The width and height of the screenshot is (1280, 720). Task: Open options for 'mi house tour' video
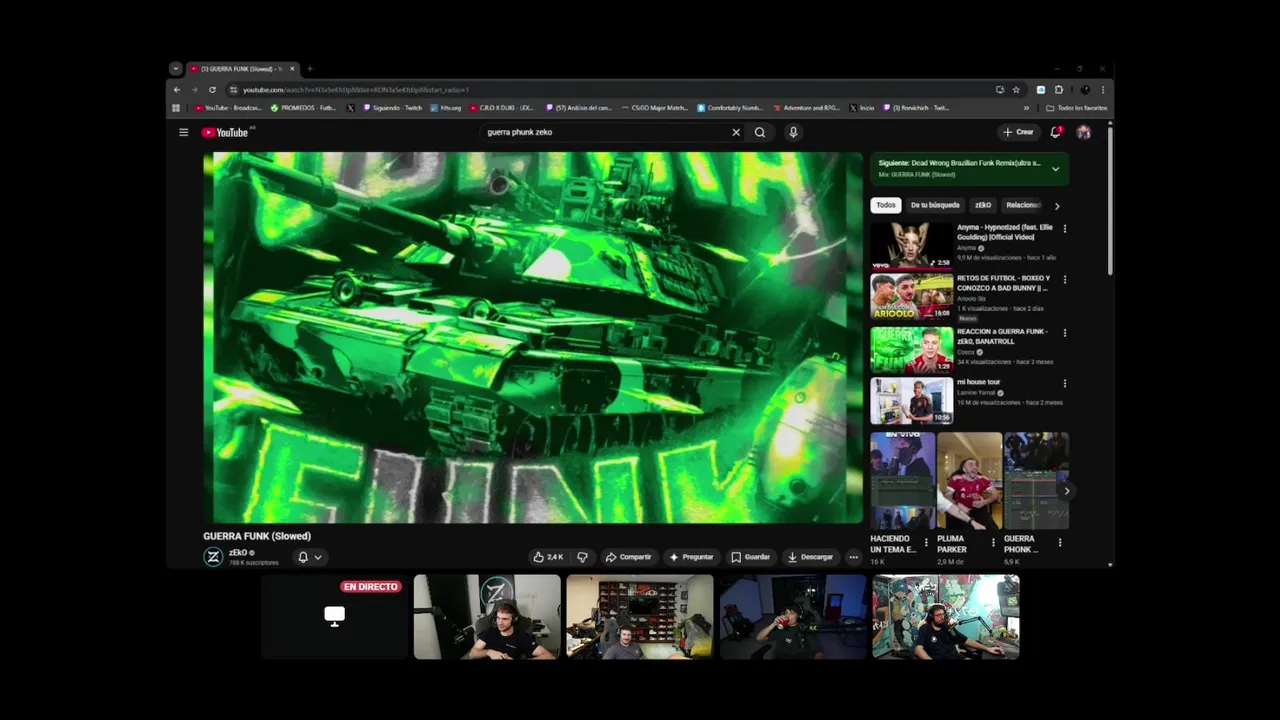click(x=1064, y=383)
